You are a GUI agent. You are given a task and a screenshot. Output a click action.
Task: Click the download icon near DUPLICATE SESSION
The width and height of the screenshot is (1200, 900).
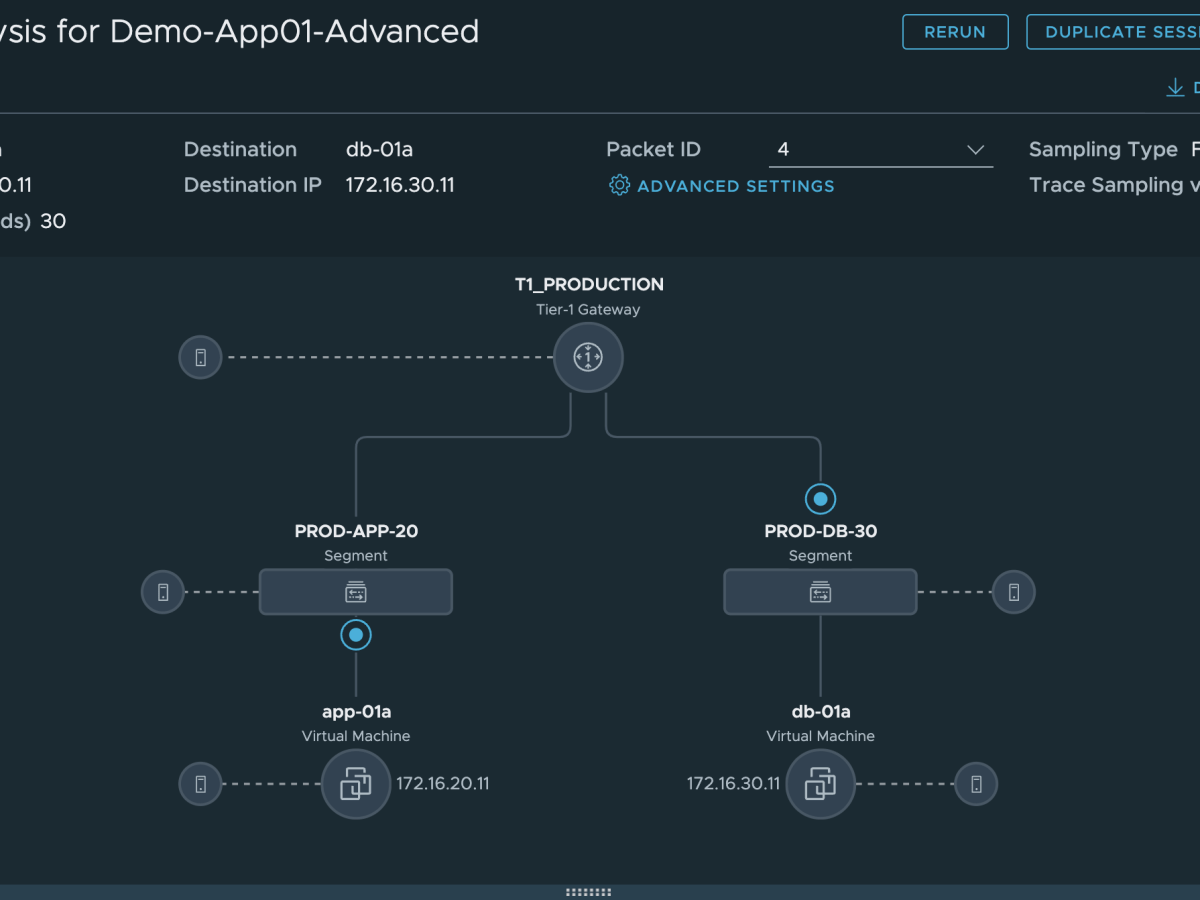[x=1175, y=87]
